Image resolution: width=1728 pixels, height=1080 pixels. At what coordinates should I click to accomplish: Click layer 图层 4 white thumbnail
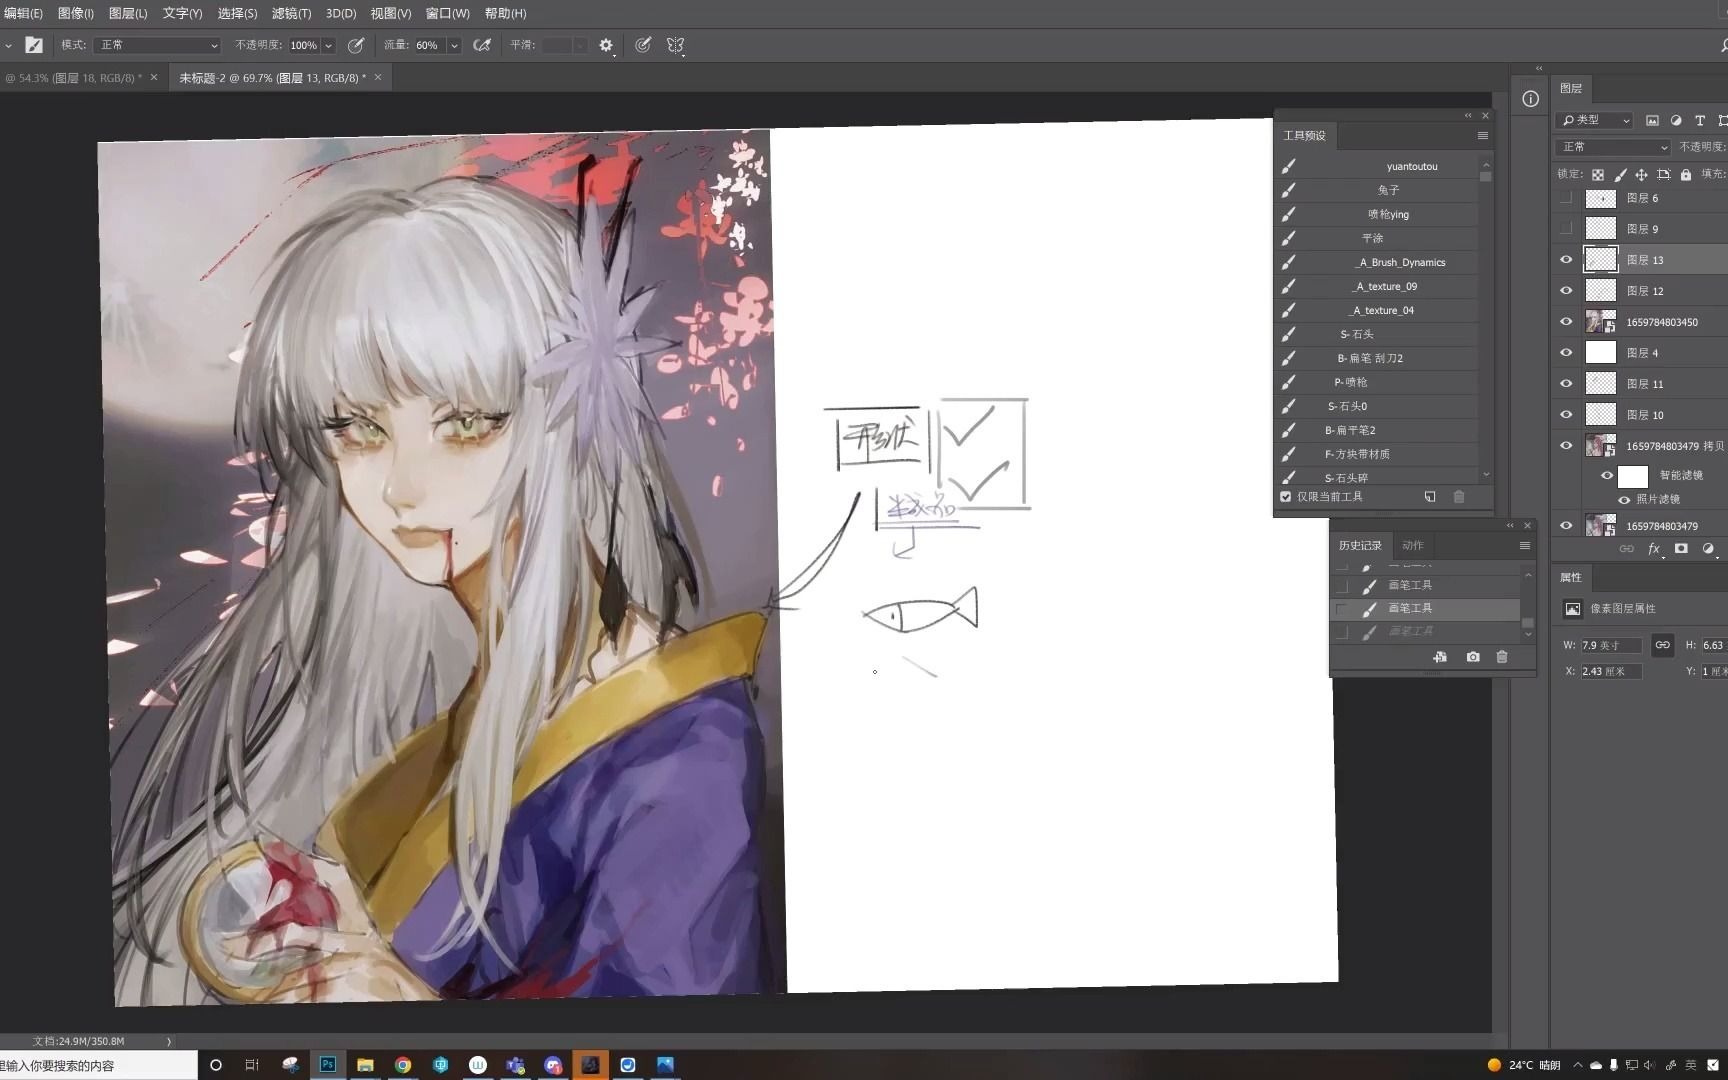1601,353
